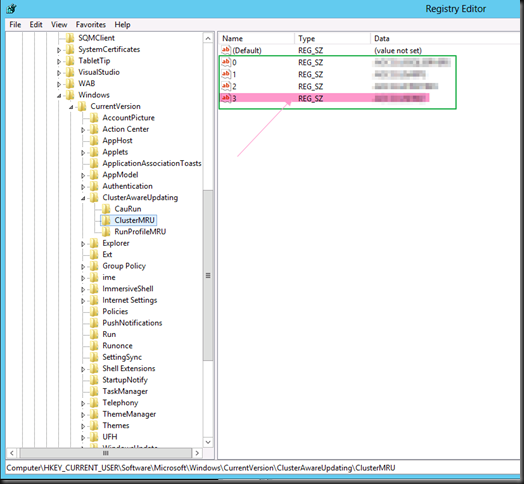Collapse the ClusterAwareUpdating key
The width and height of the screenshot is (524, 484).
point(83,198)
